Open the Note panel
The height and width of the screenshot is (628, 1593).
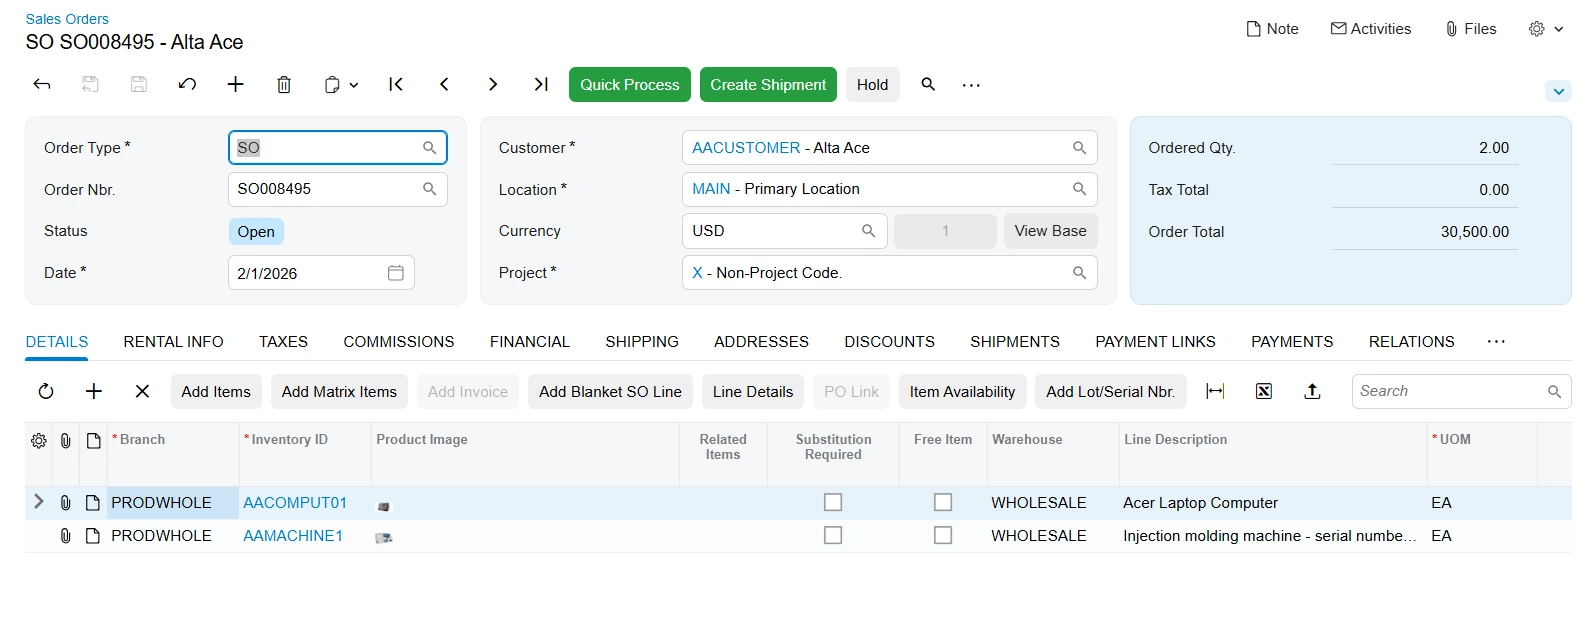click(1272, 29)
